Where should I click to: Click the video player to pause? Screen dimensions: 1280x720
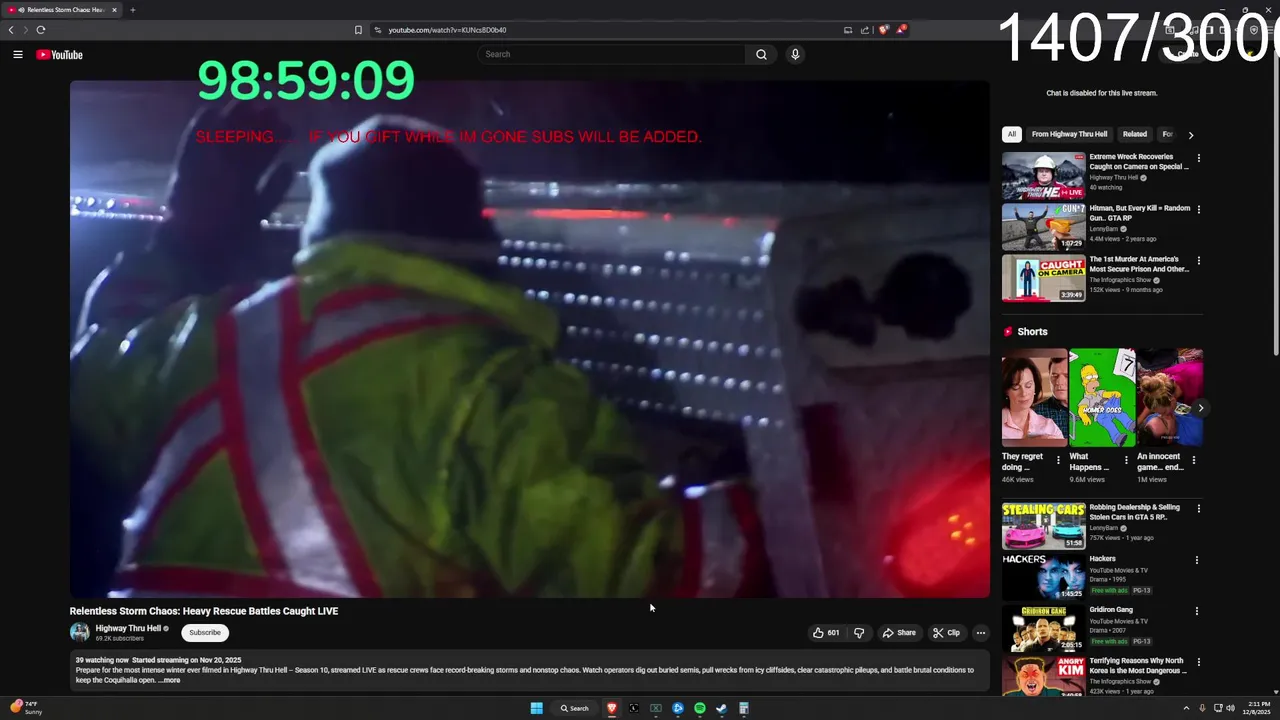530,339
